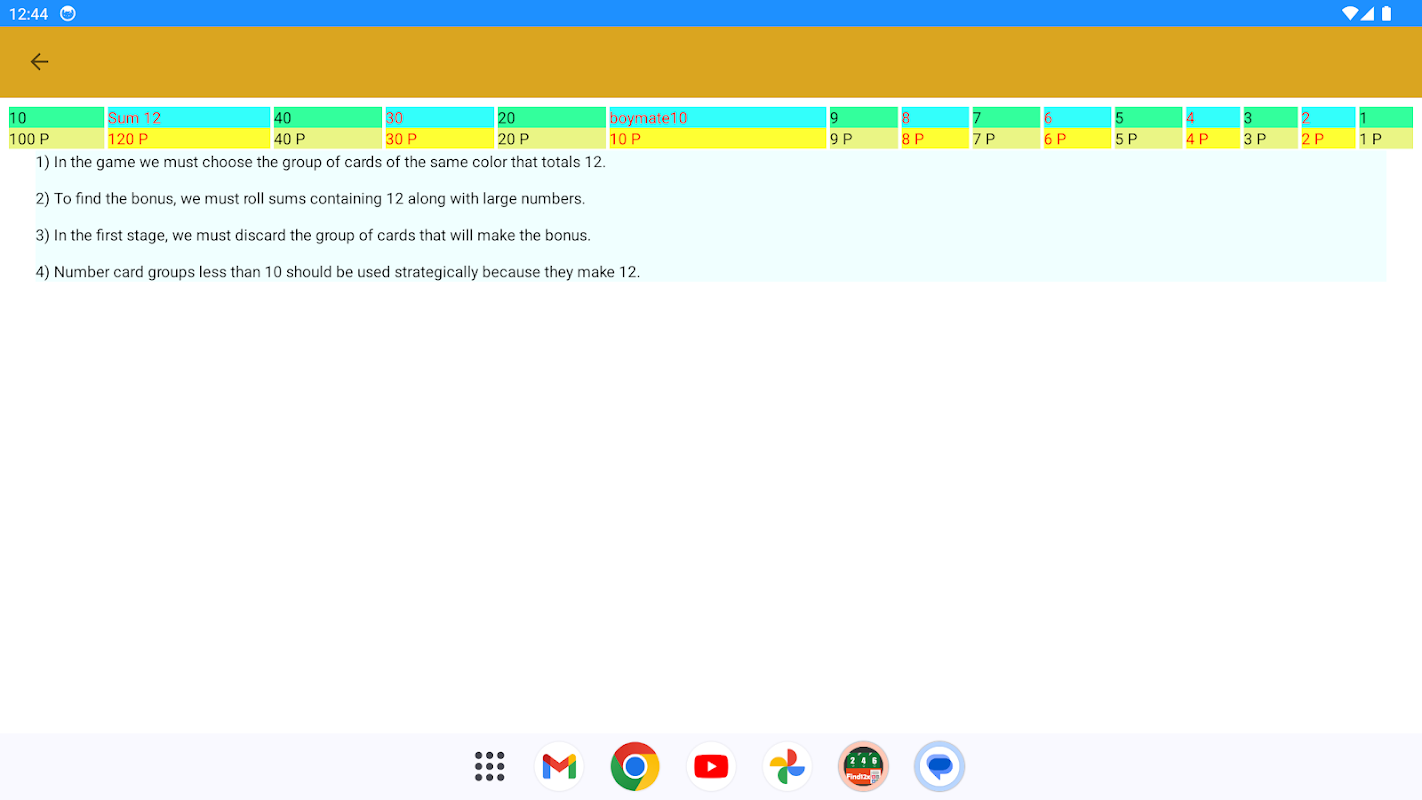
Task: Launch Google Photos from the dock
Action: (787, 766)
